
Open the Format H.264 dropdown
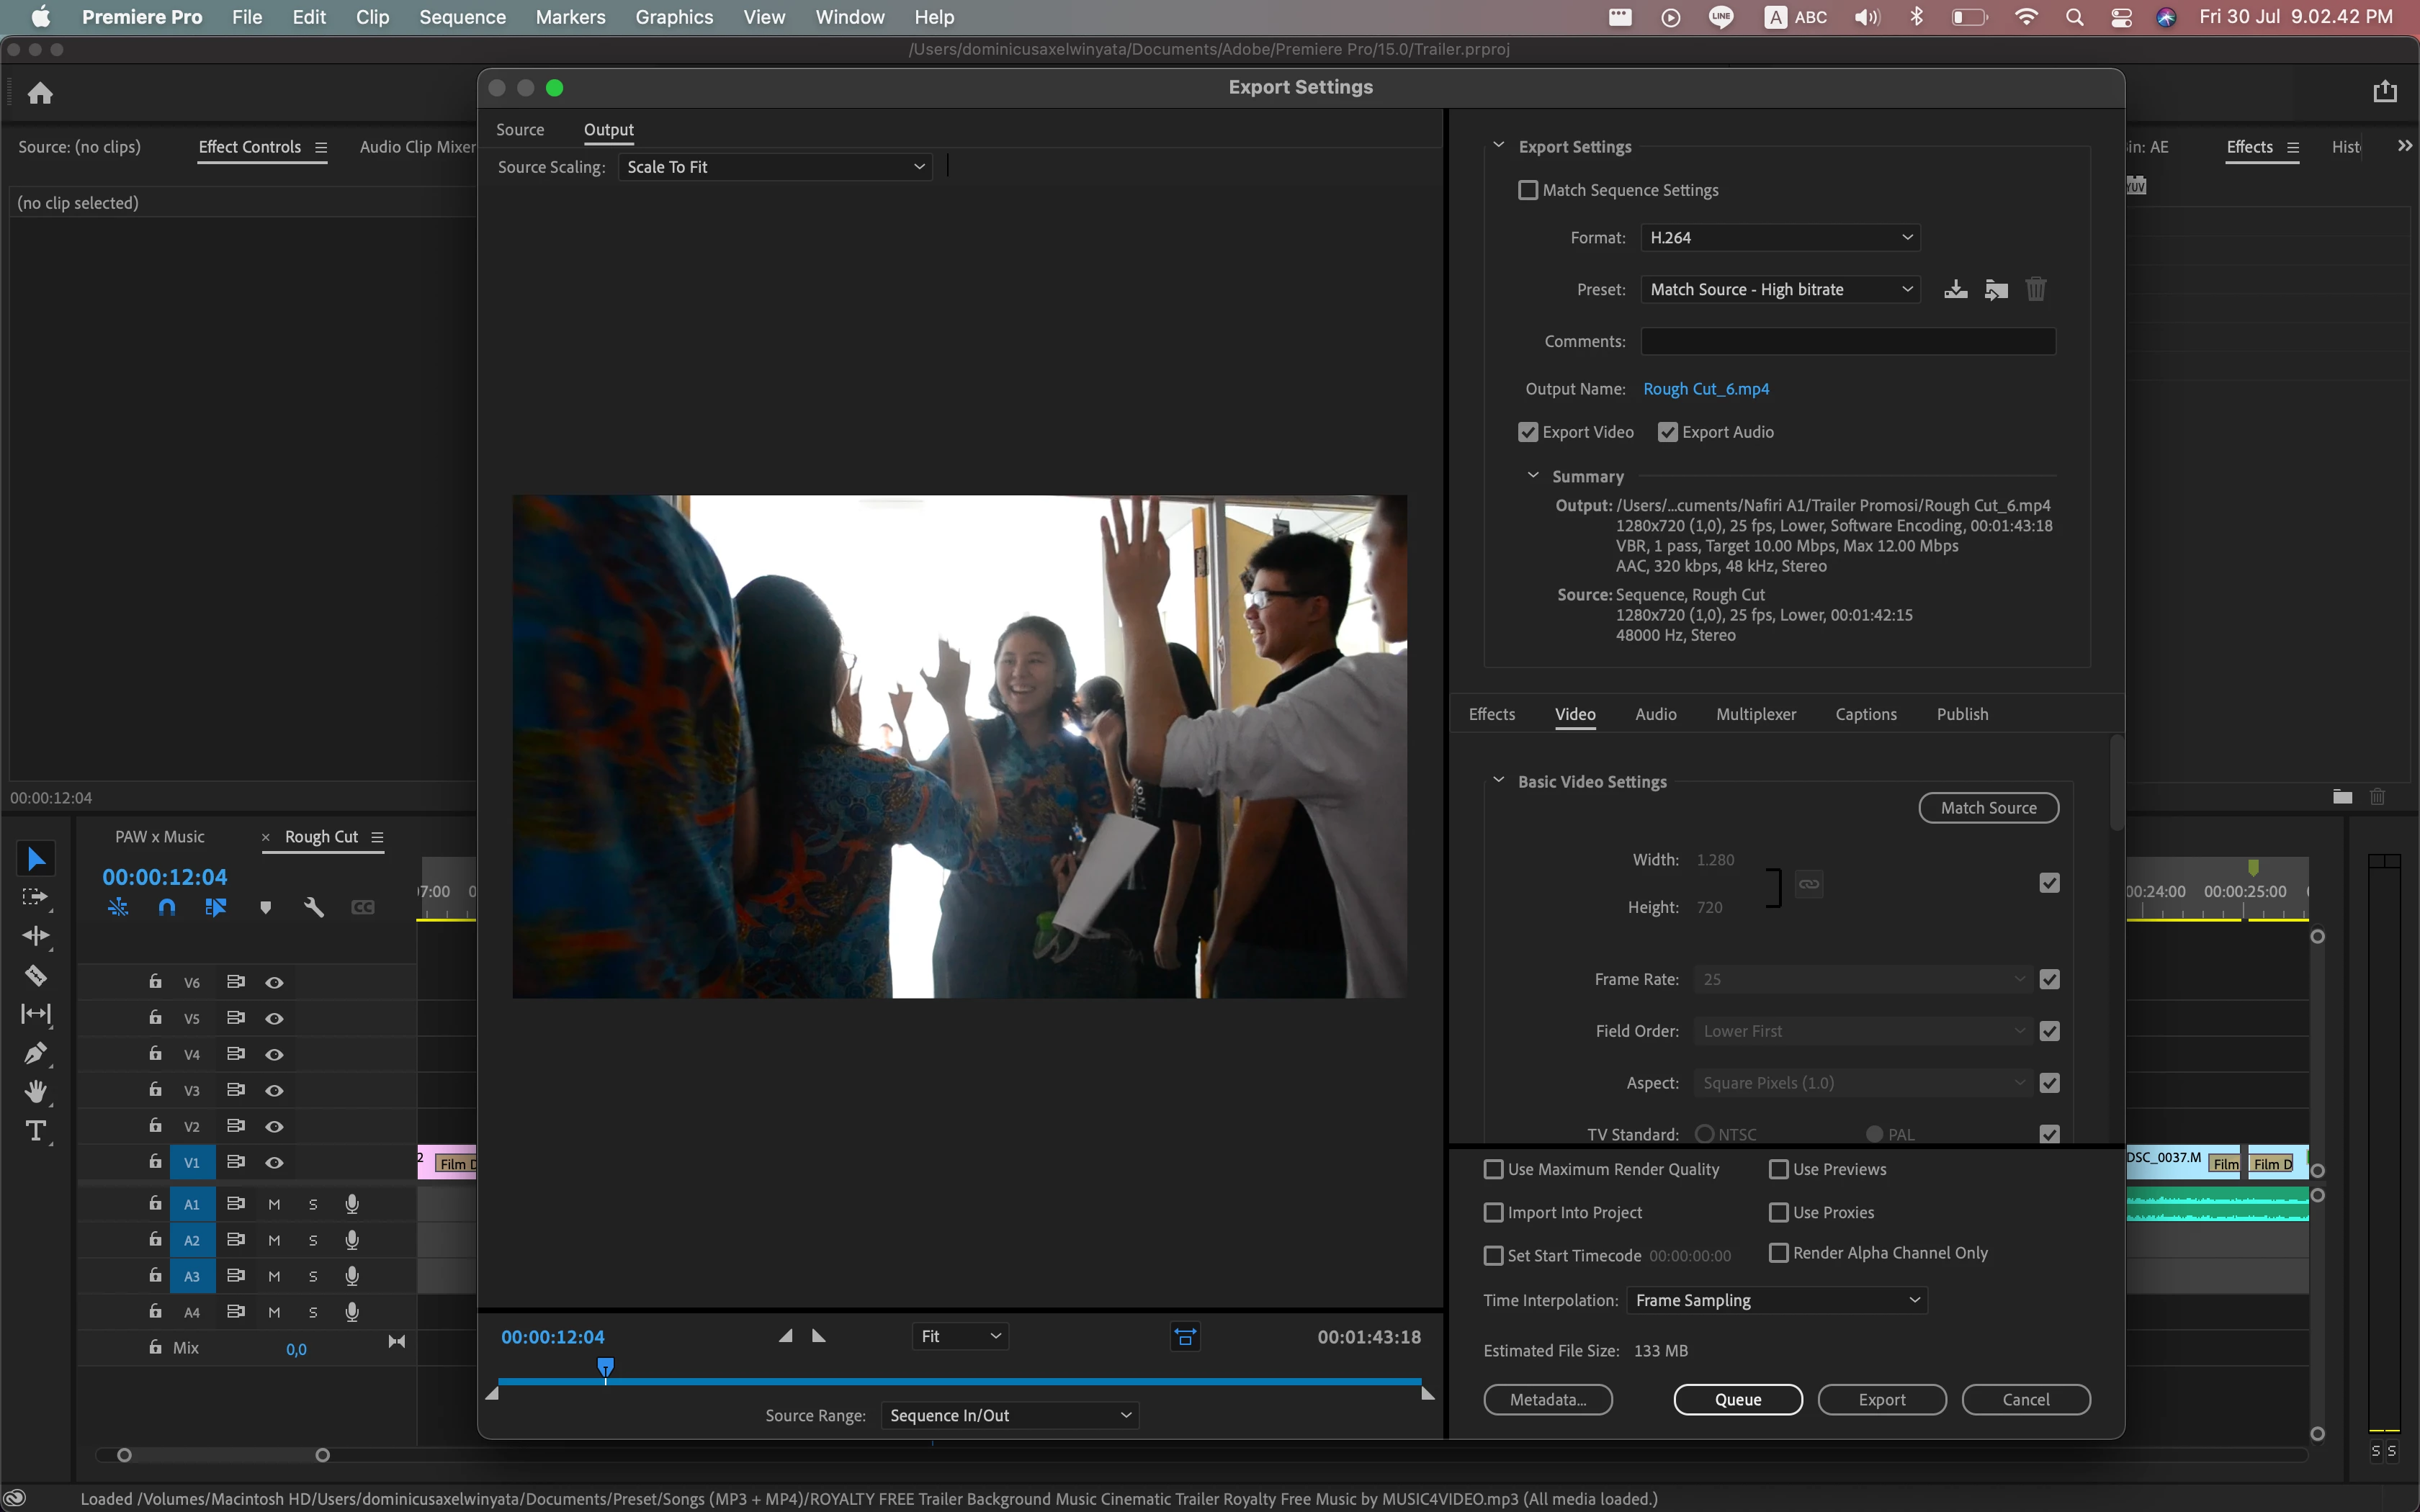[1780, 238]
